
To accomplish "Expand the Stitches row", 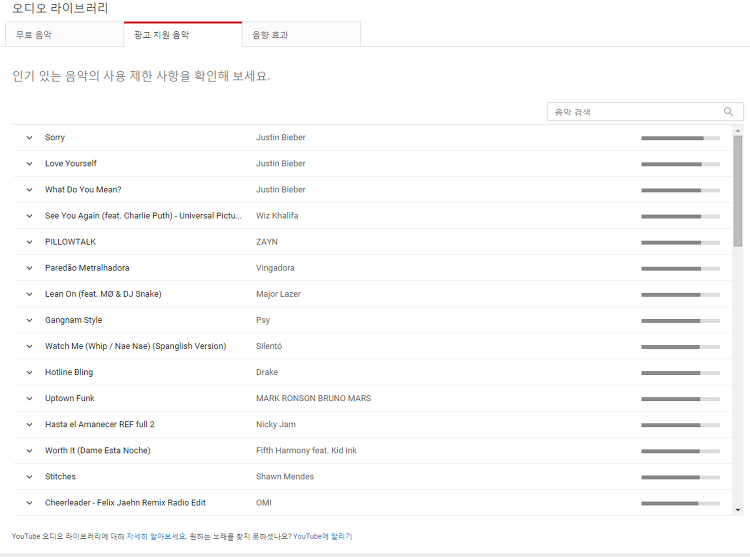I will tap(29, 477).
